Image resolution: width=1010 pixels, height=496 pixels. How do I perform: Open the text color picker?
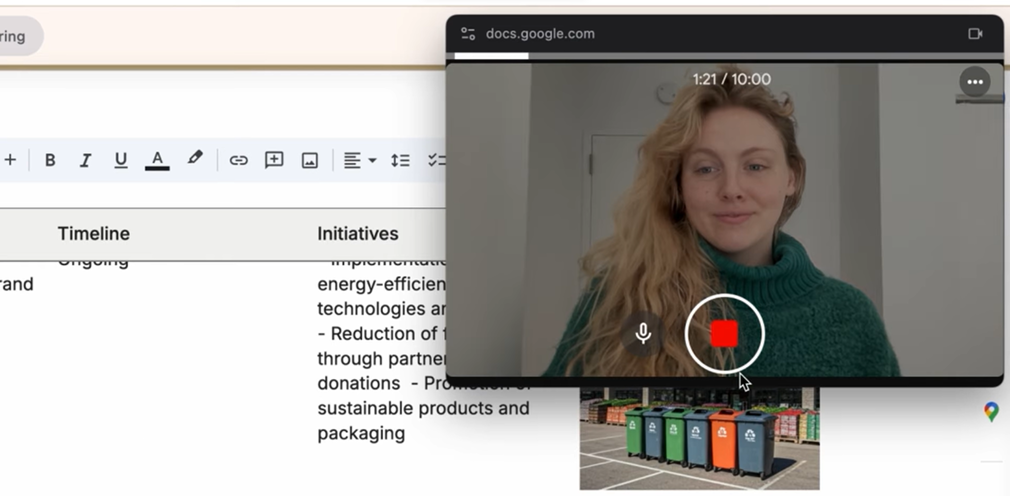(157, 160)
